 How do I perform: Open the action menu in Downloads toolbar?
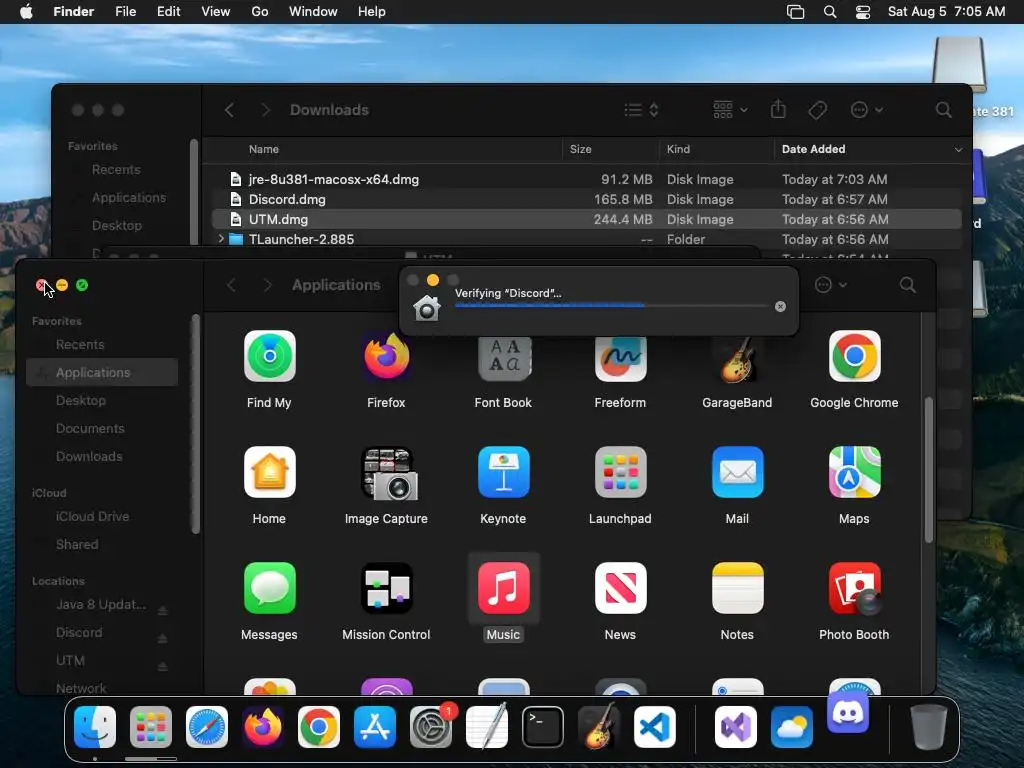pyautogui.click(x=867, y=110)
